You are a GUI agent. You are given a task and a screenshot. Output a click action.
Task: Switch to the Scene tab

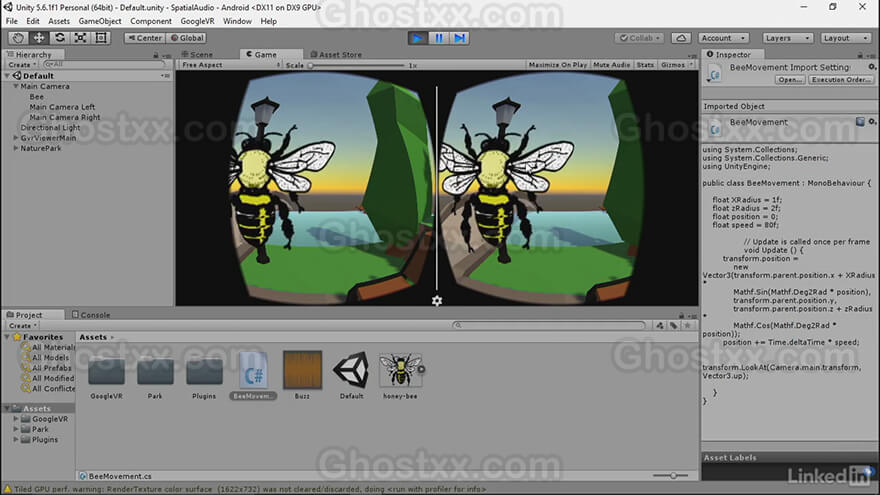pos(198,54)
